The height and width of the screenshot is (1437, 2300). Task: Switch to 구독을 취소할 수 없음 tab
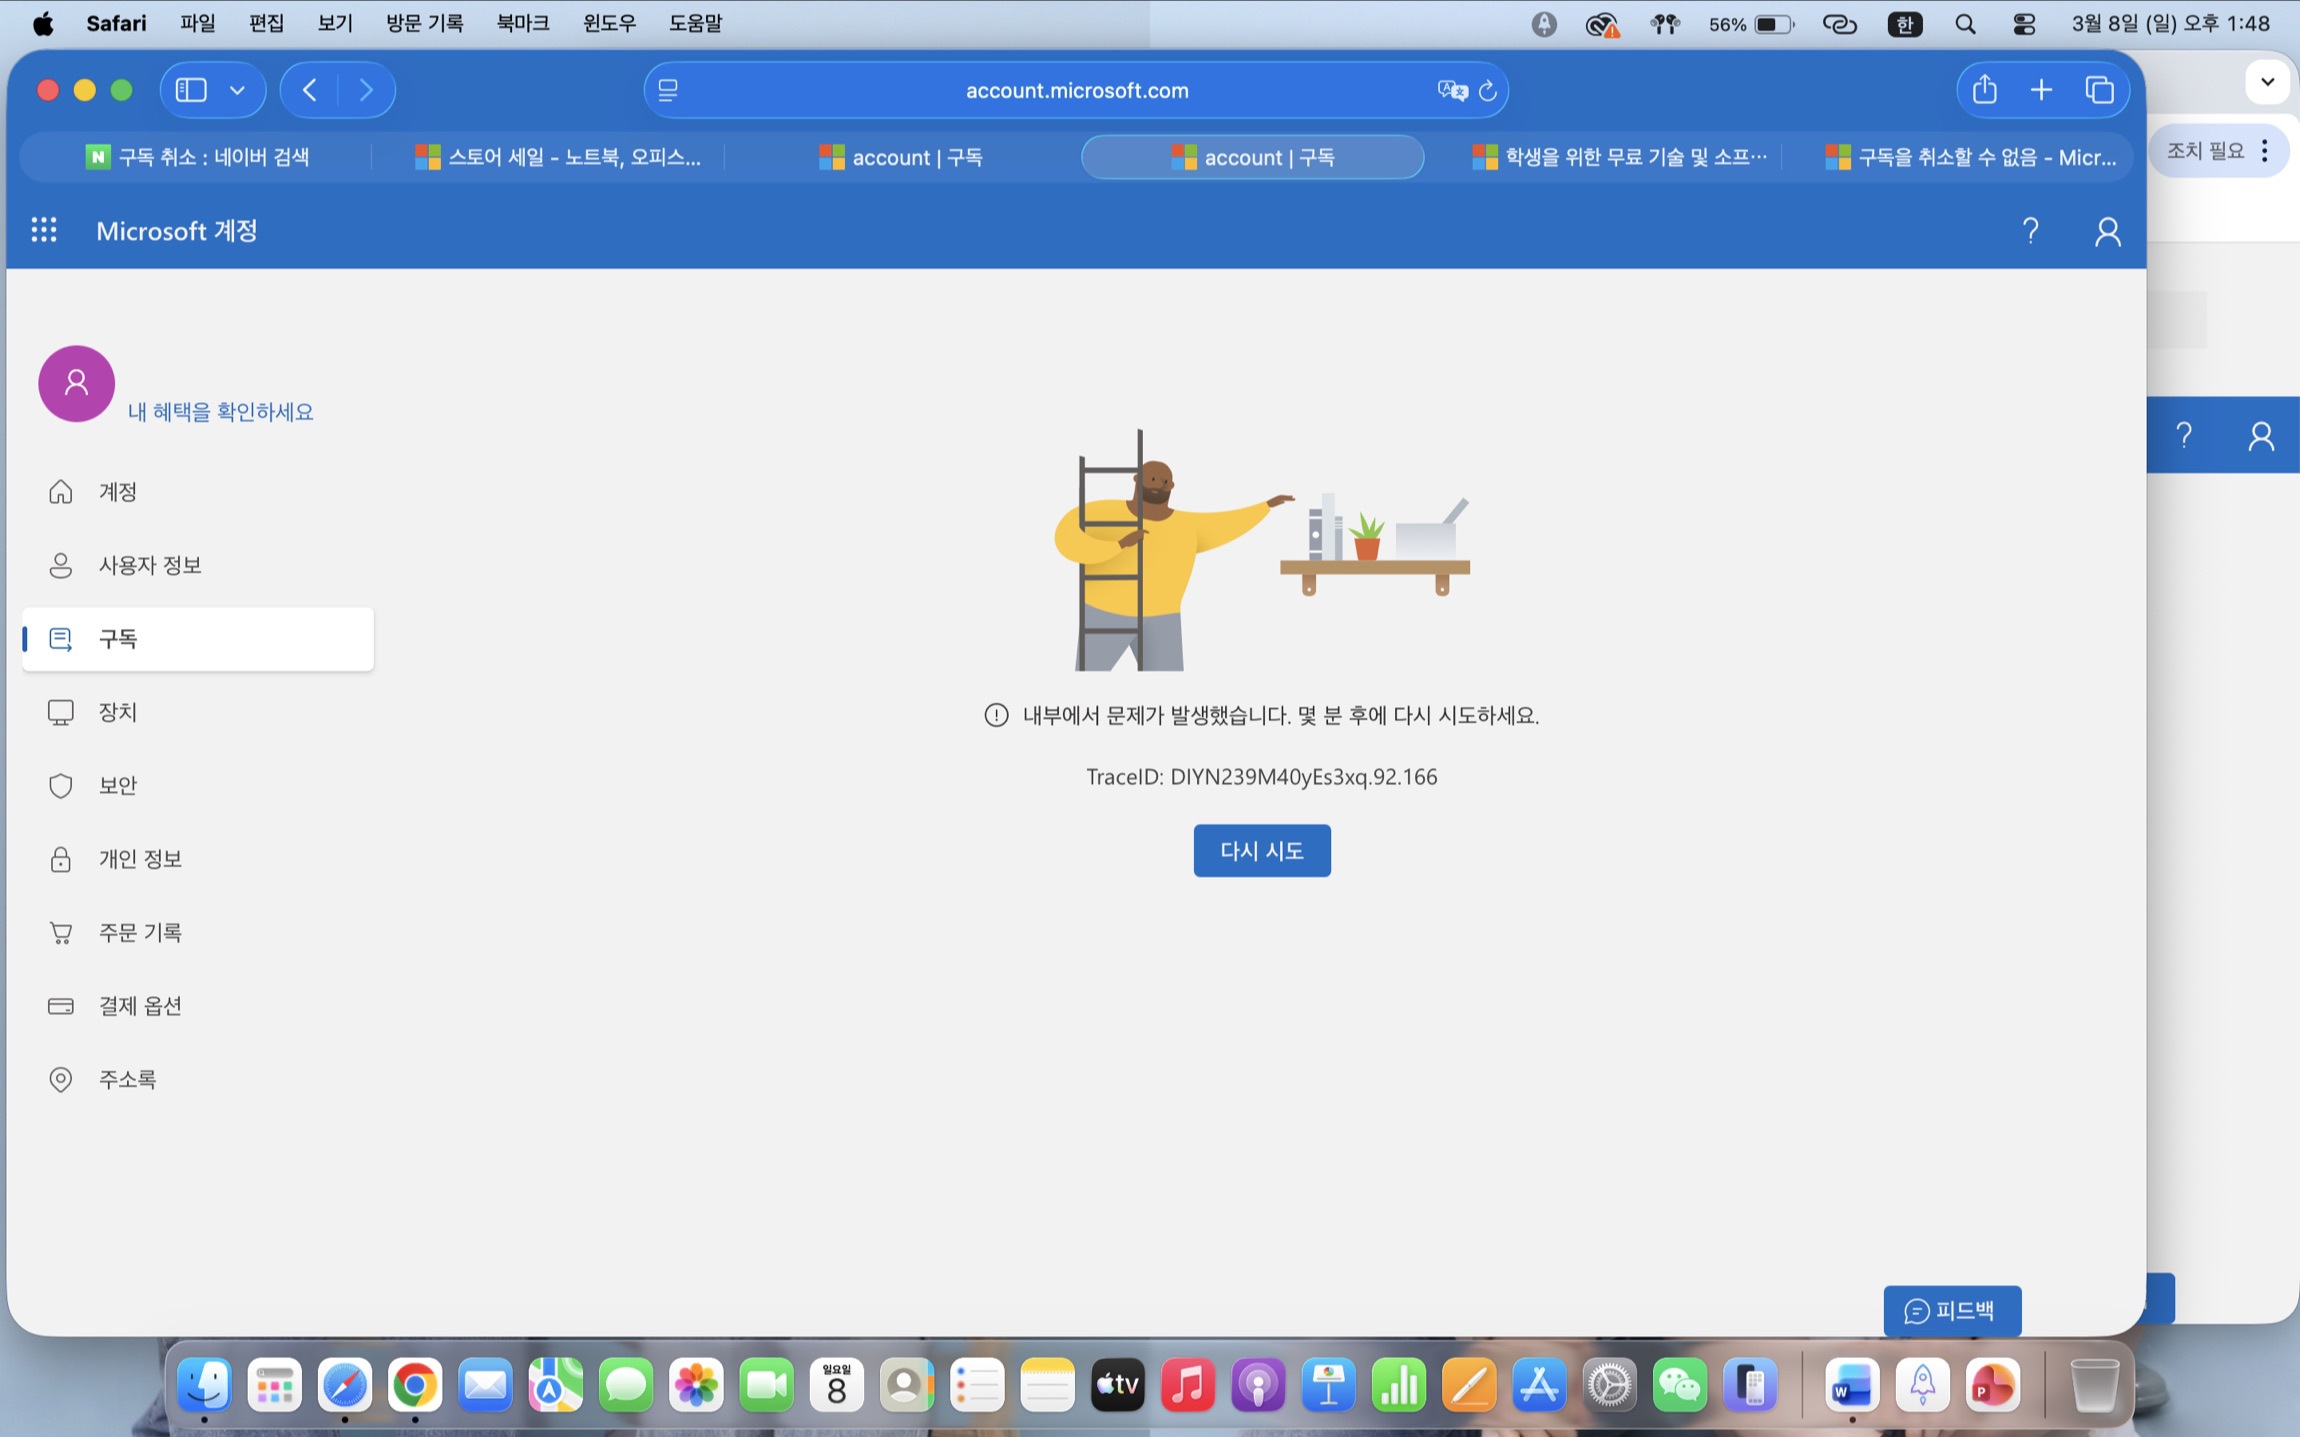tap(1971, 157)
